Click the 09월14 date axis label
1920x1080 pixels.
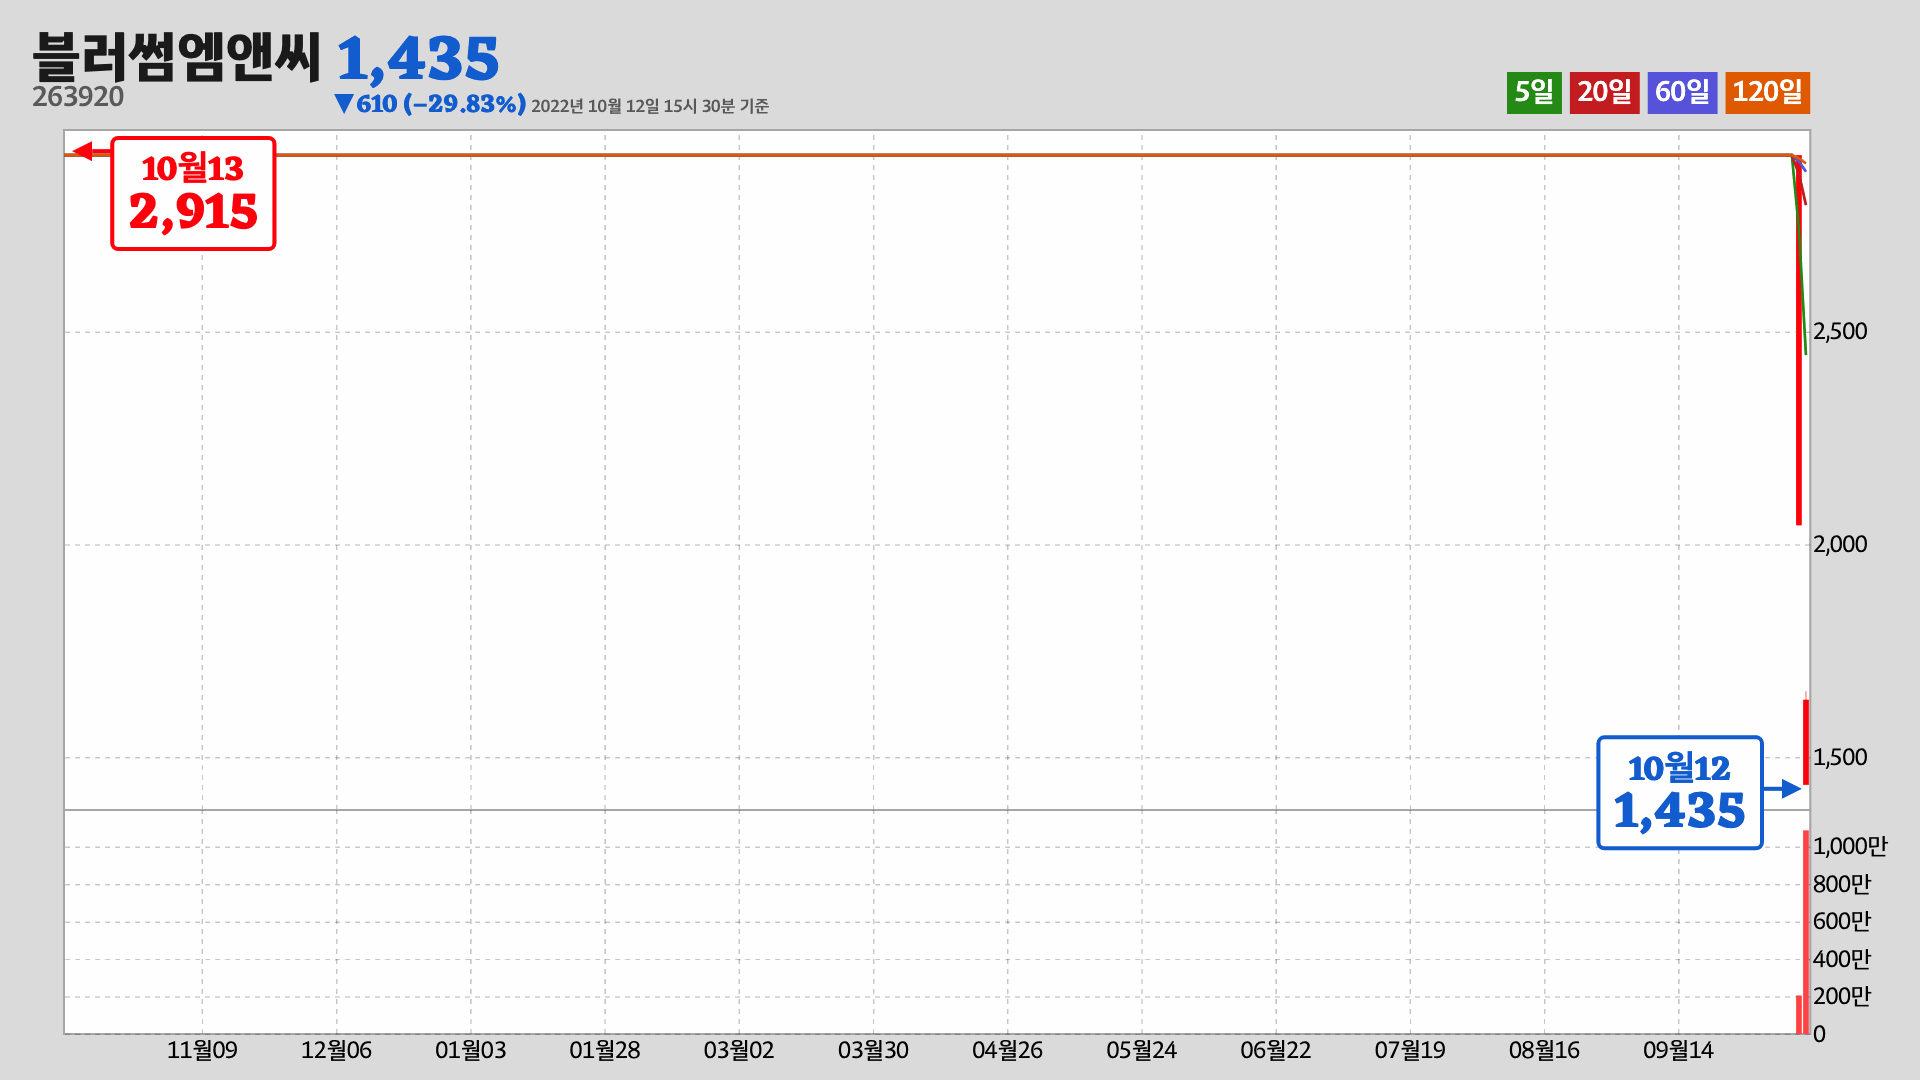tap(1678, 1051)
